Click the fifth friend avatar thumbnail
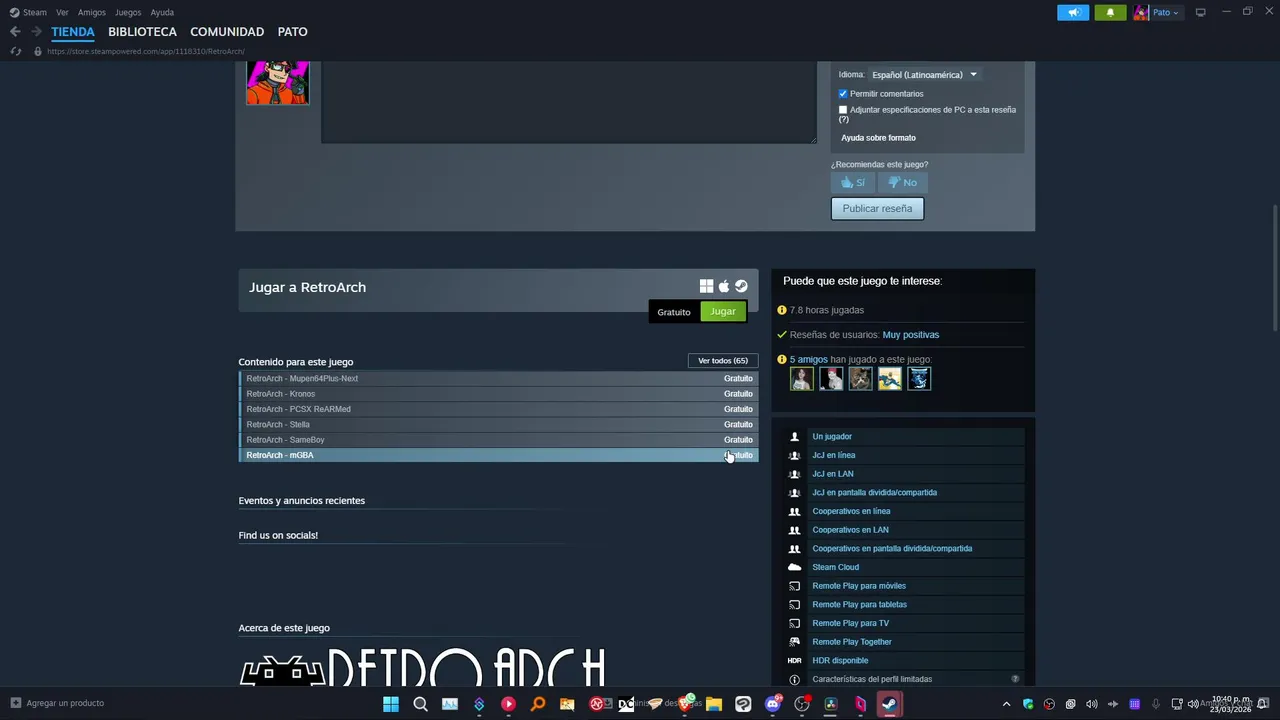Image resolution: width=1280 pixels, height=720 pixels. pyautogui.click(x=919, y=378)
